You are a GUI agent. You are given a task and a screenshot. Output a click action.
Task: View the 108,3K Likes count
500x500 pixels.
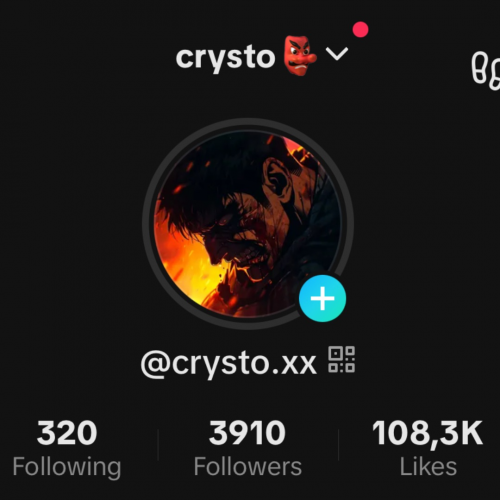tap(427, 433)
